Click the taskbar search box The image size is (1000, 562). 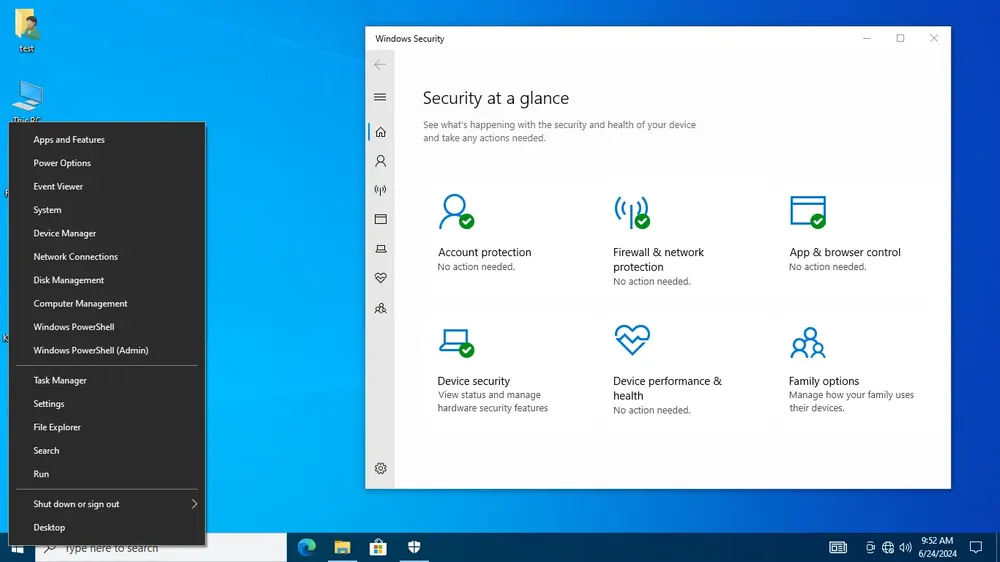[x=161, y=548]
